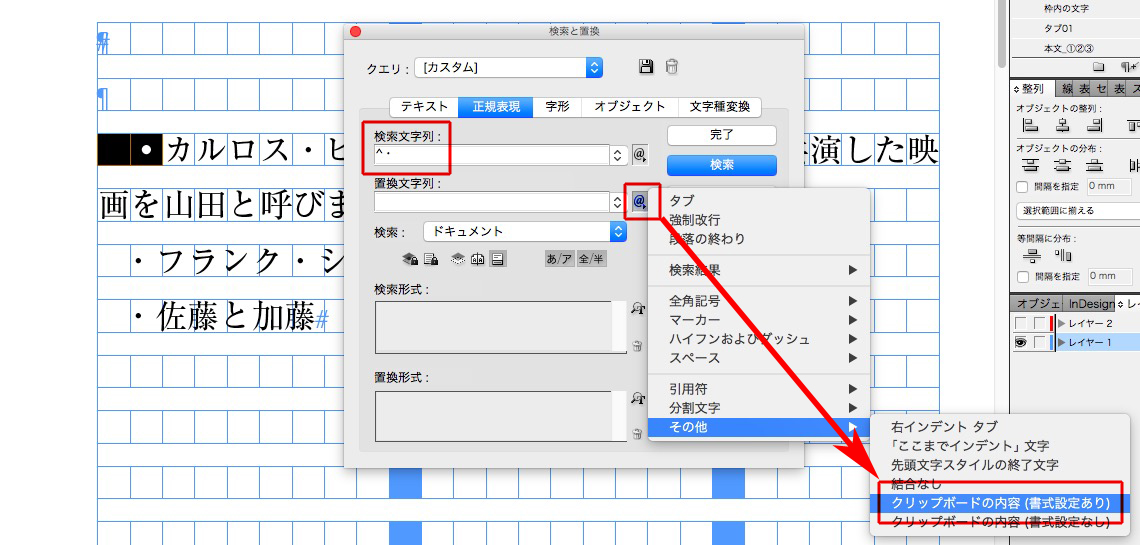Choose クリップボードの内容 (書式設定あり) menu item
Image resolution: width=1140 pixels, height=545 pixels.
tap(1000, 503)
